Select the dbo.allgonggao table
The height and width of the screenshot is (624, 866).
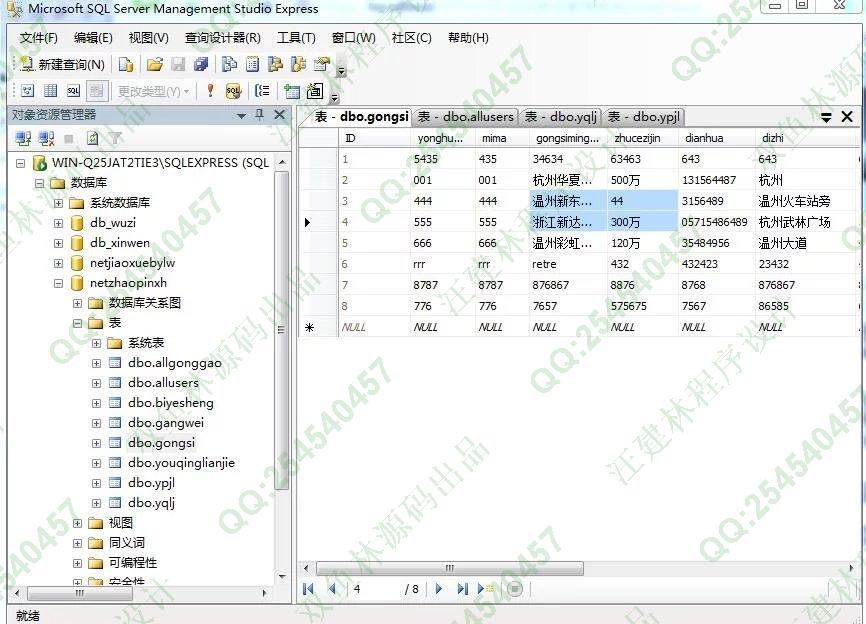[175, 363]
